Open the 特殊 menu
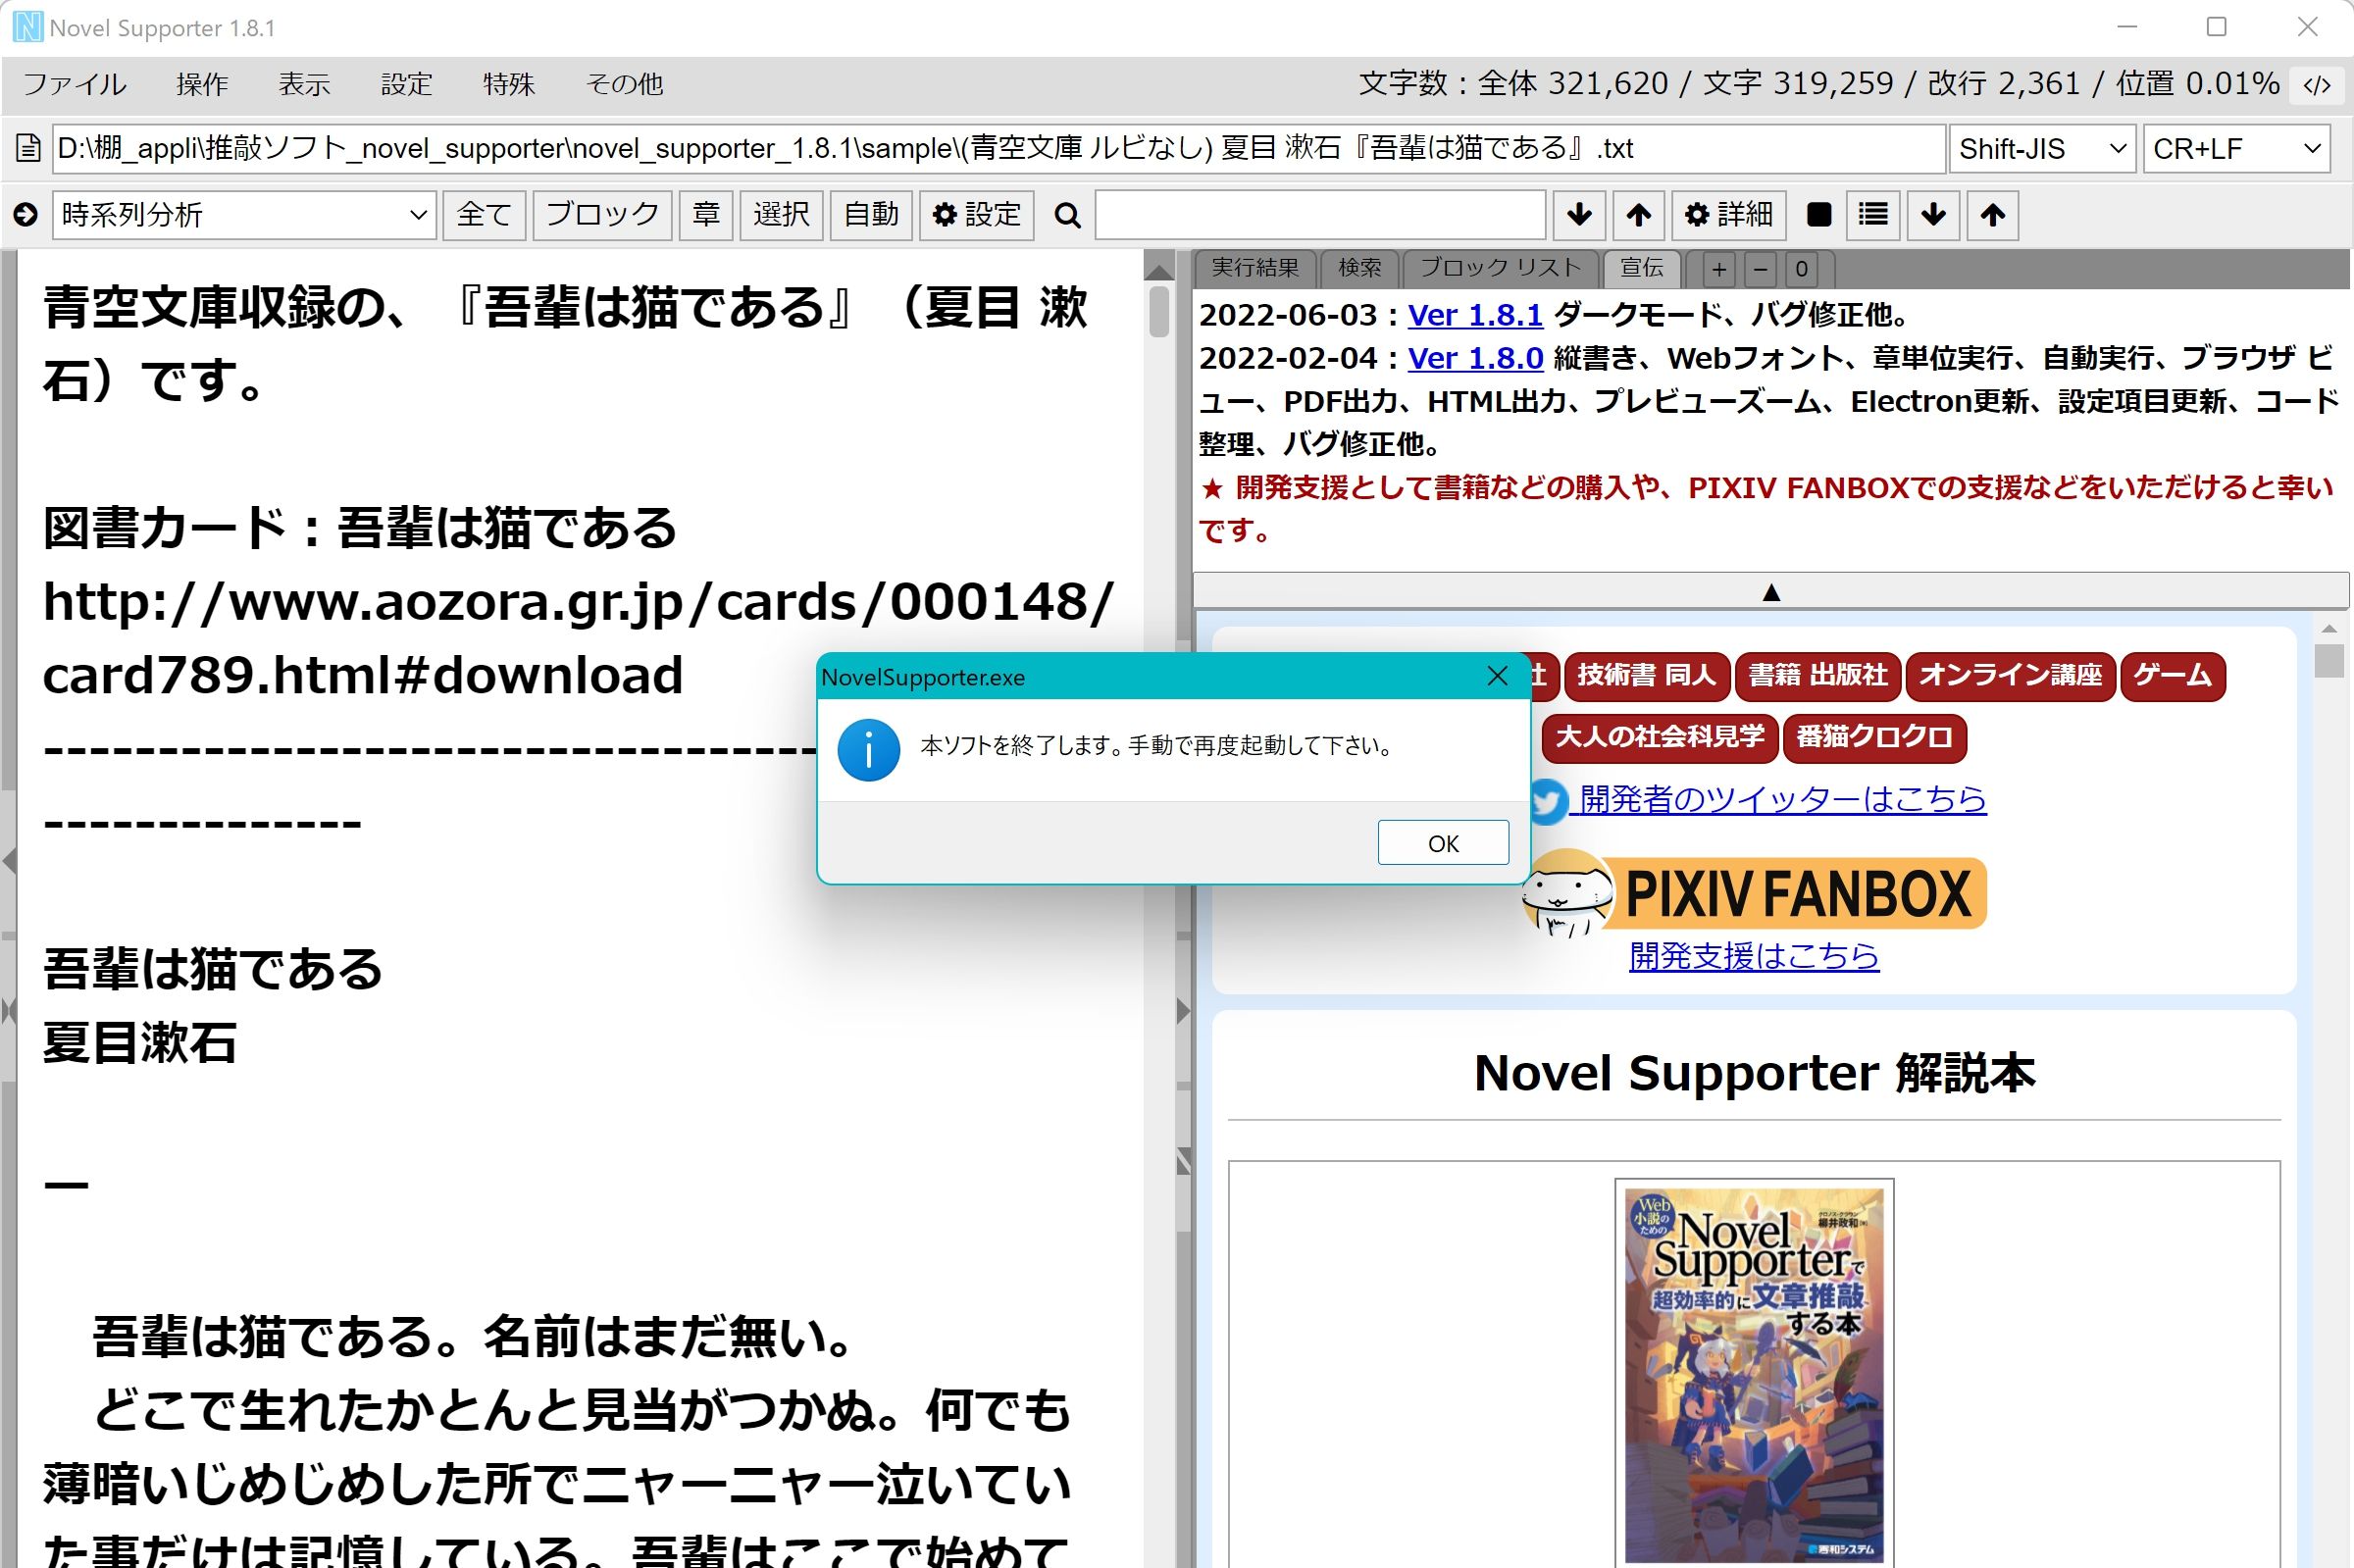 pos(508,84)
